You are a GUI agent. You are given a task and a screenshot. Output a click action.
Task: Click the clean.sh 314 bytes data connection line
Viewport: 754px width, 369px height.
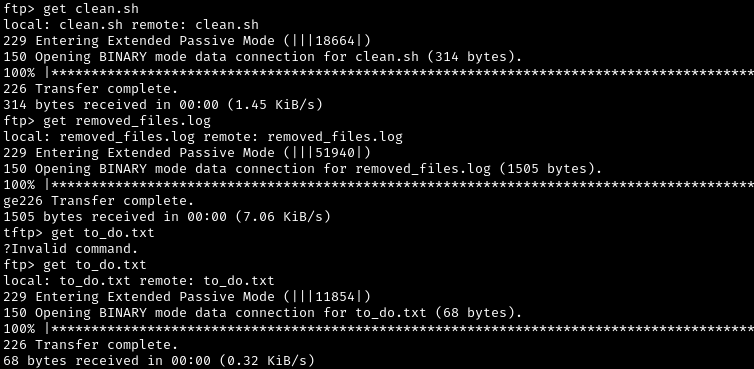click(263, 57)
